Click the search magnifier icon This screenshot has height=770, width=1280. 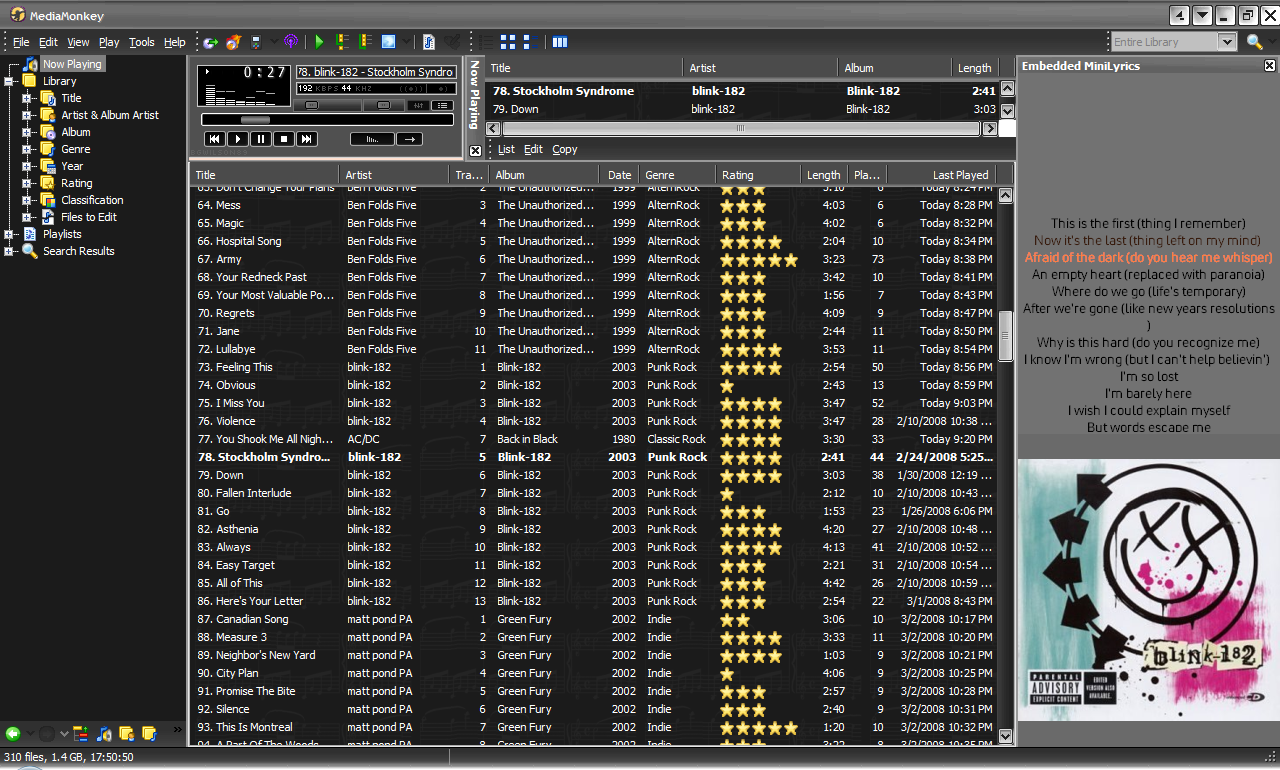coord(1253,42)
